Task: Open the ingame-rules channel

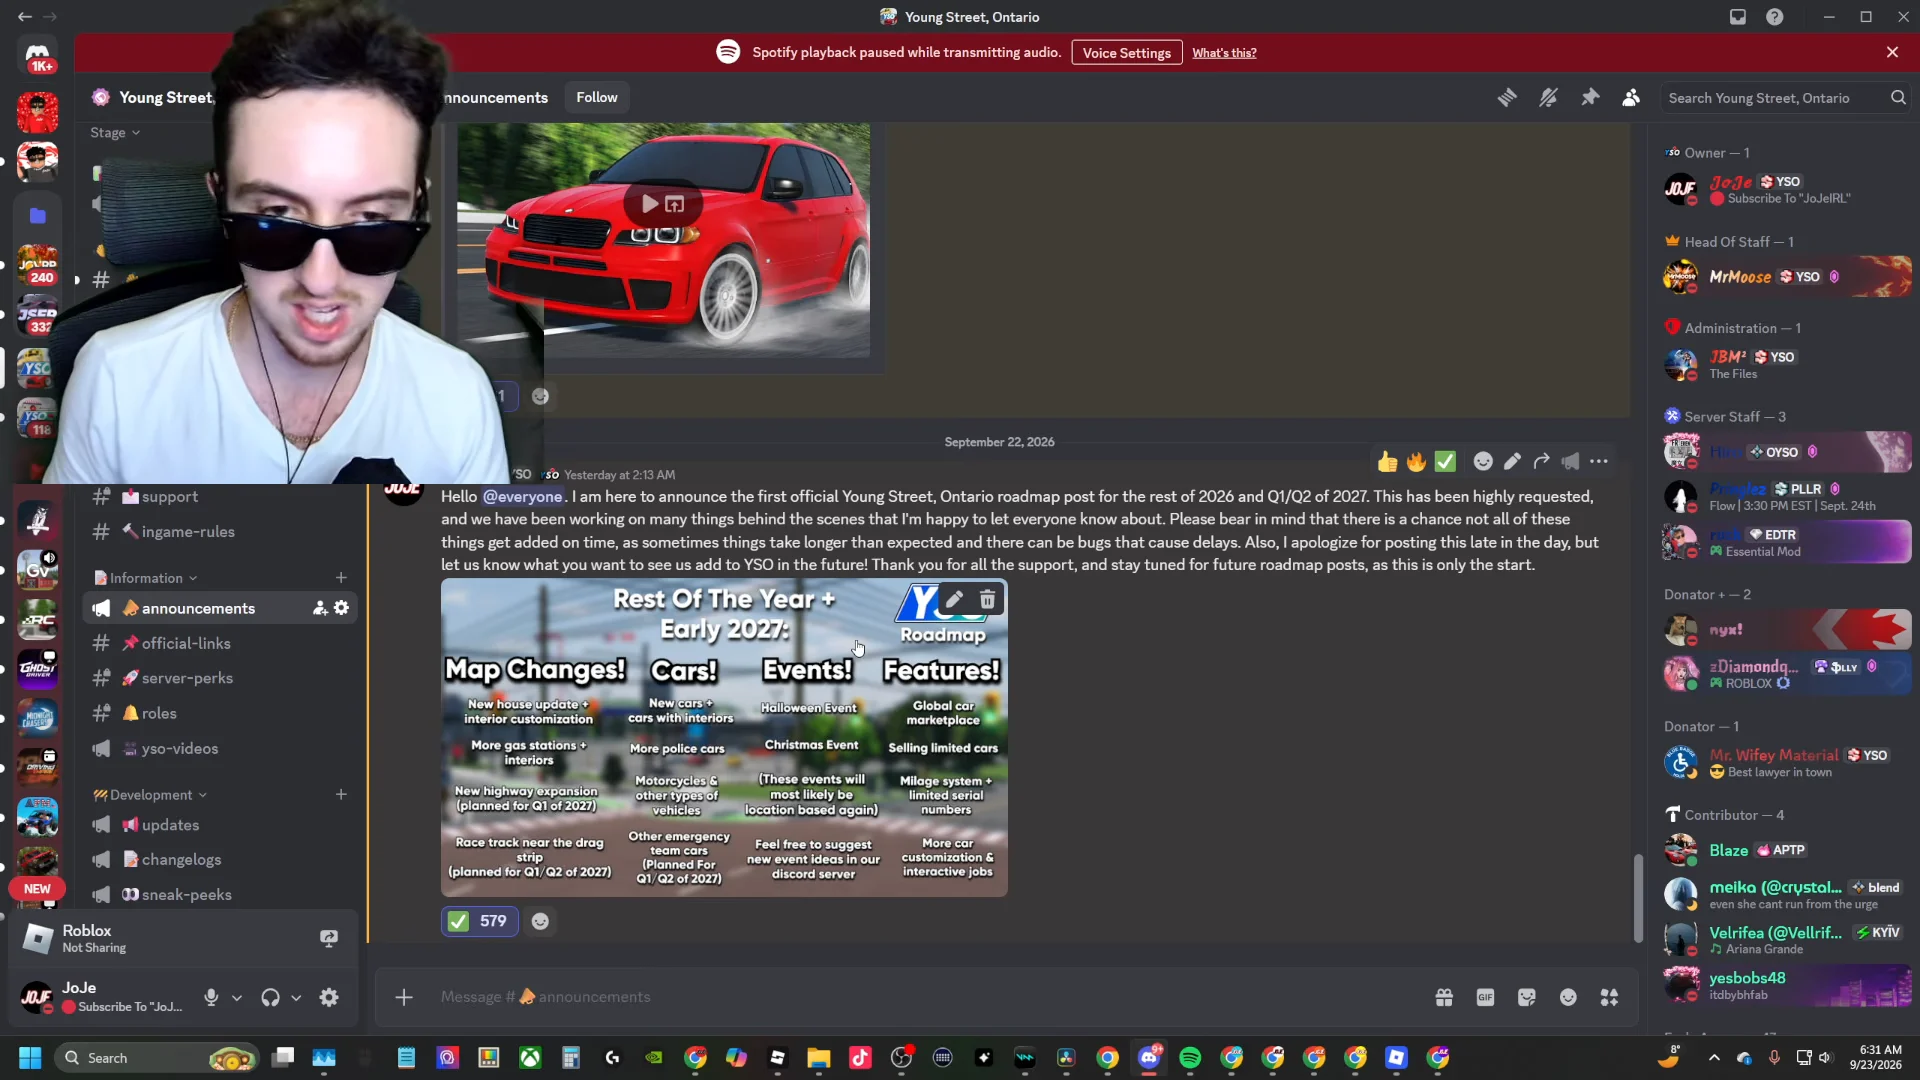Action: pyautogui.click(x=219, y=532)
